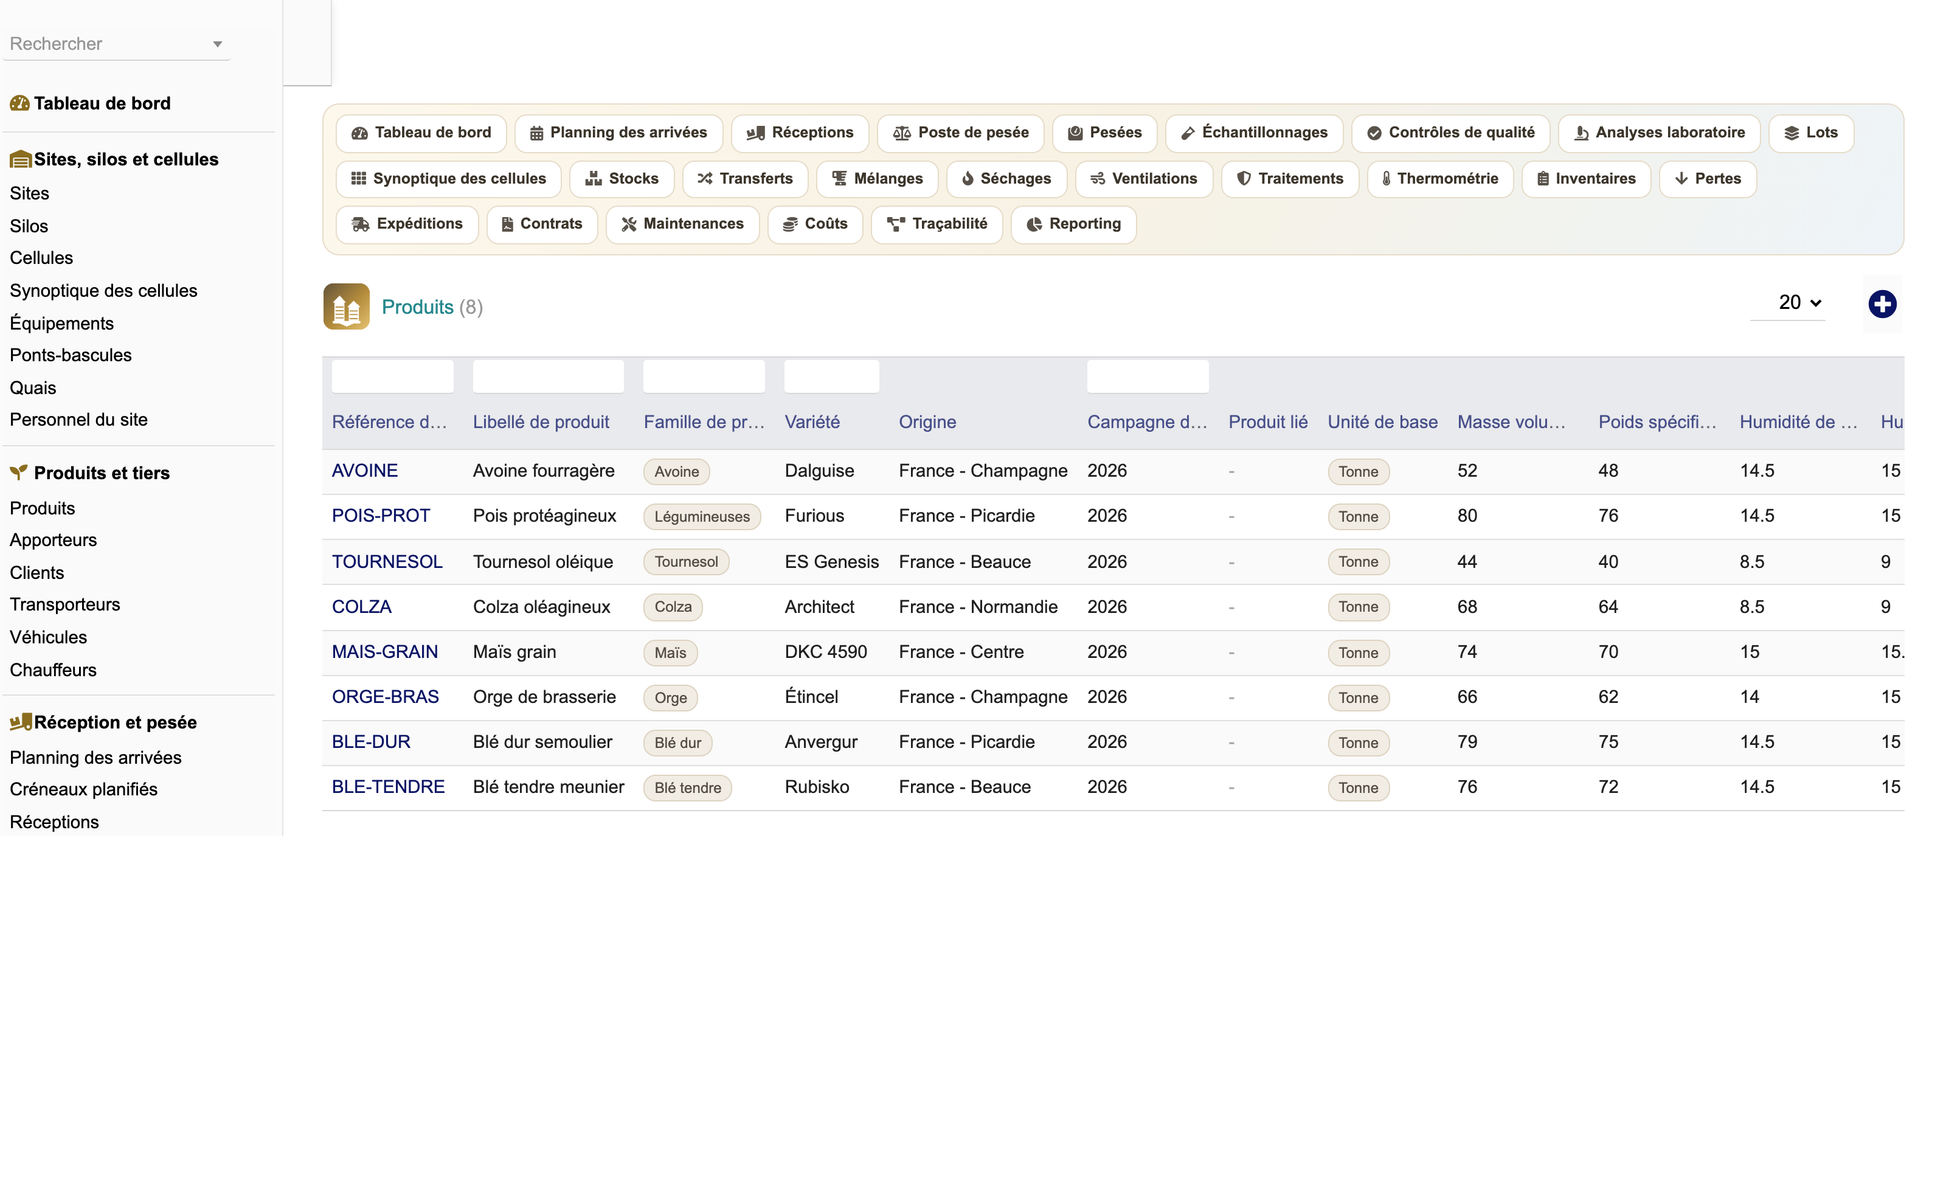Open the AVOINE product link
1946x1204 pixels.
(x=364, y=471)
